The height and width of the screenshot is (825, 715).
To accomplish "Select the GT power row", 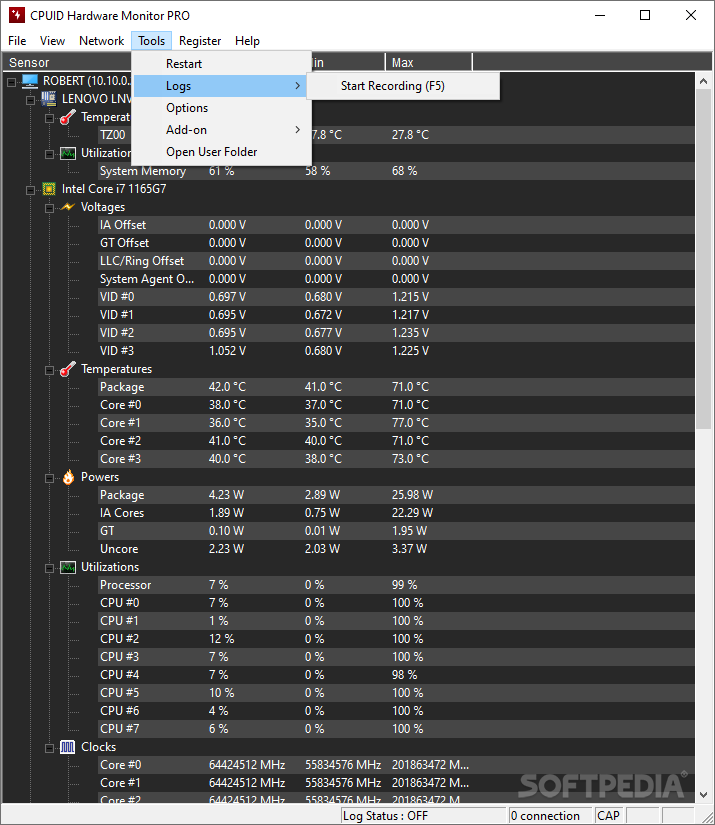I will pyautogui.click(x=396, y=531).
